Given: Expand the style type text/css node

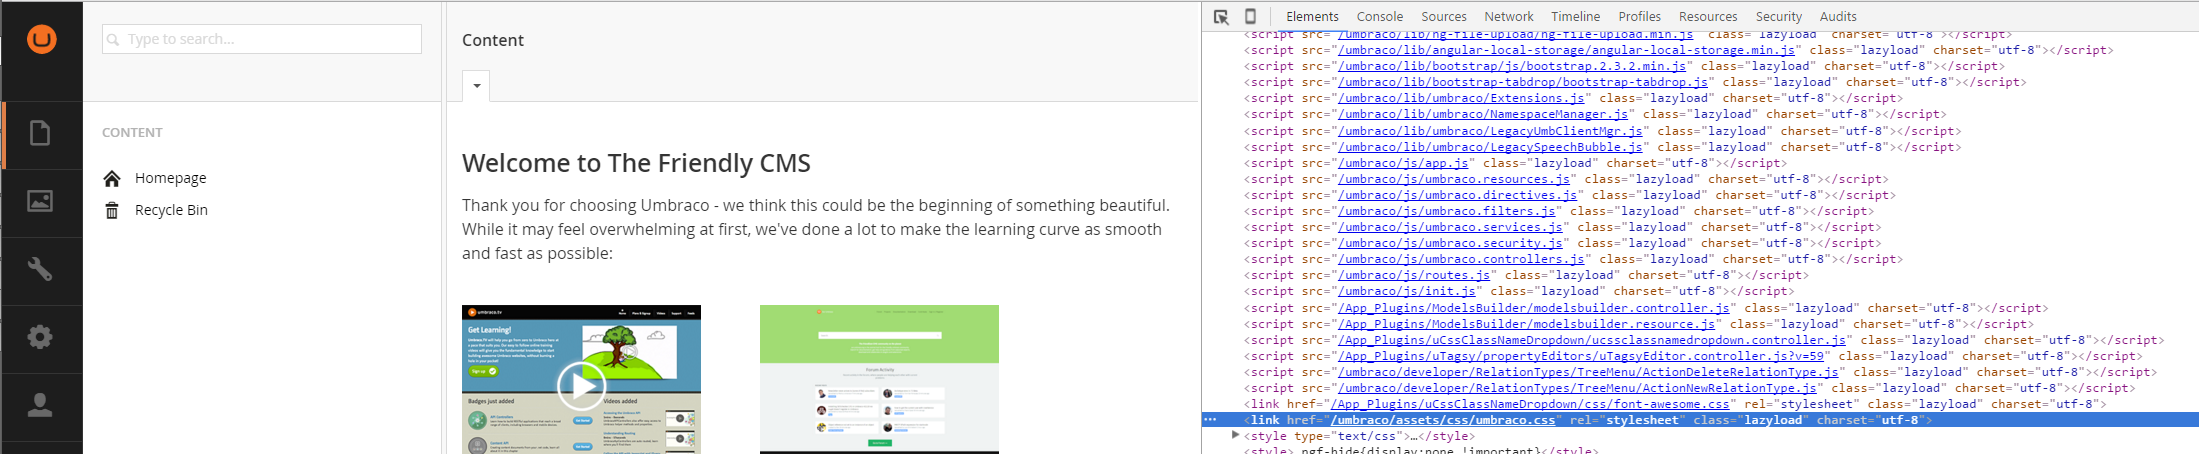Looking at the screenshot, I should pyautogui.click(x=1236, y=436).
